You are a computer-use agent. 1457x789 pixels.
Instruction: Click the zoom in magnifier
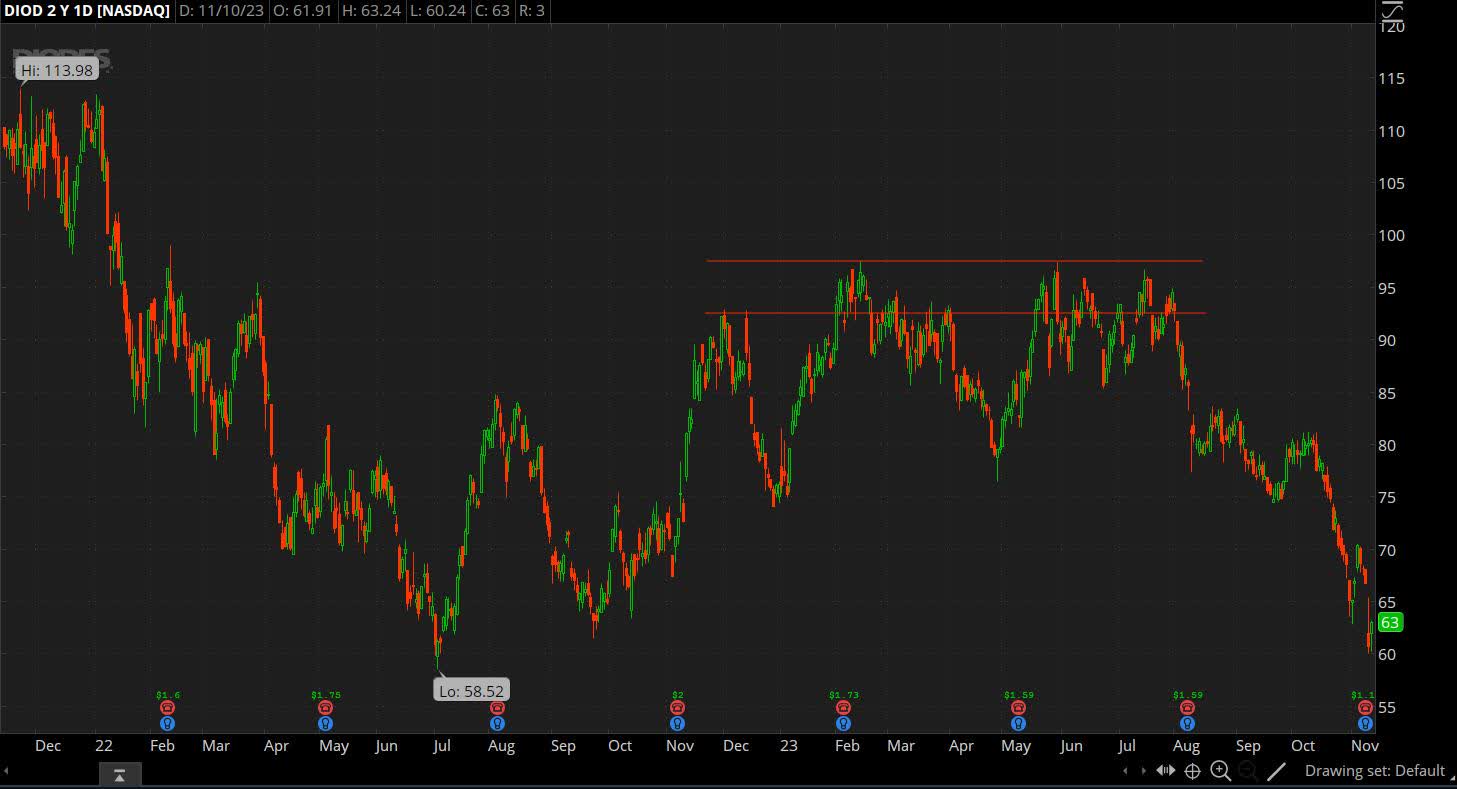(x=1220, y=771)
